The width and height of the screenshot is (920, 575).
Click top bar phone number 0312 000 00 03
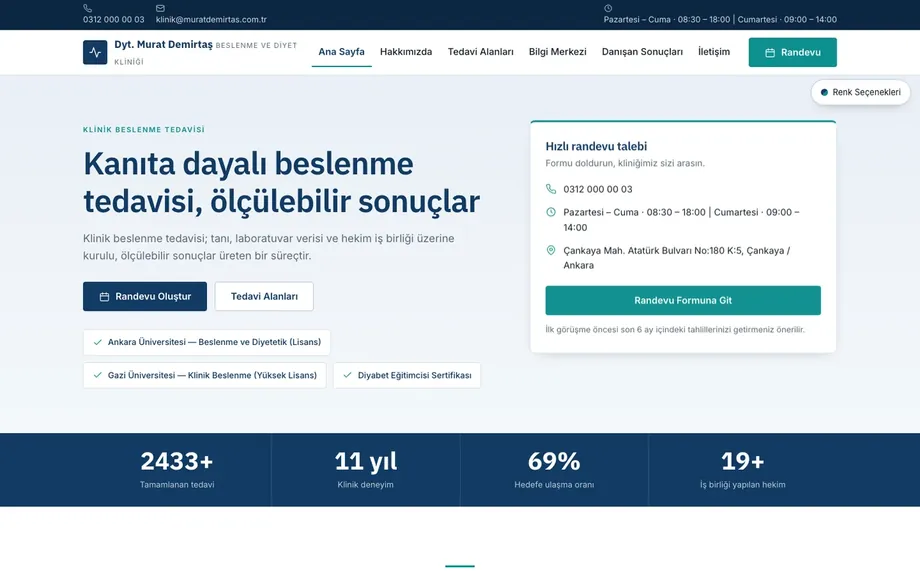click(113, 19)
